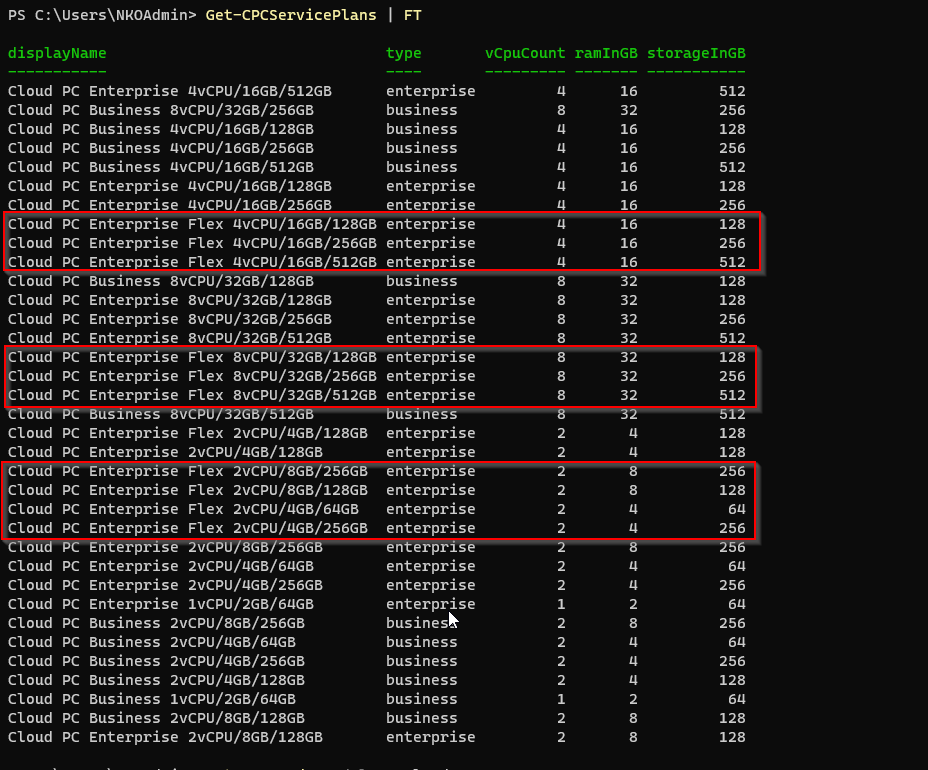The height and width of the screenshot is (770, 928).
Task: Select Cloud PC Business 2vCPU/8GB/128GB name
Action: pyautogui.click(x=156, y=718)
